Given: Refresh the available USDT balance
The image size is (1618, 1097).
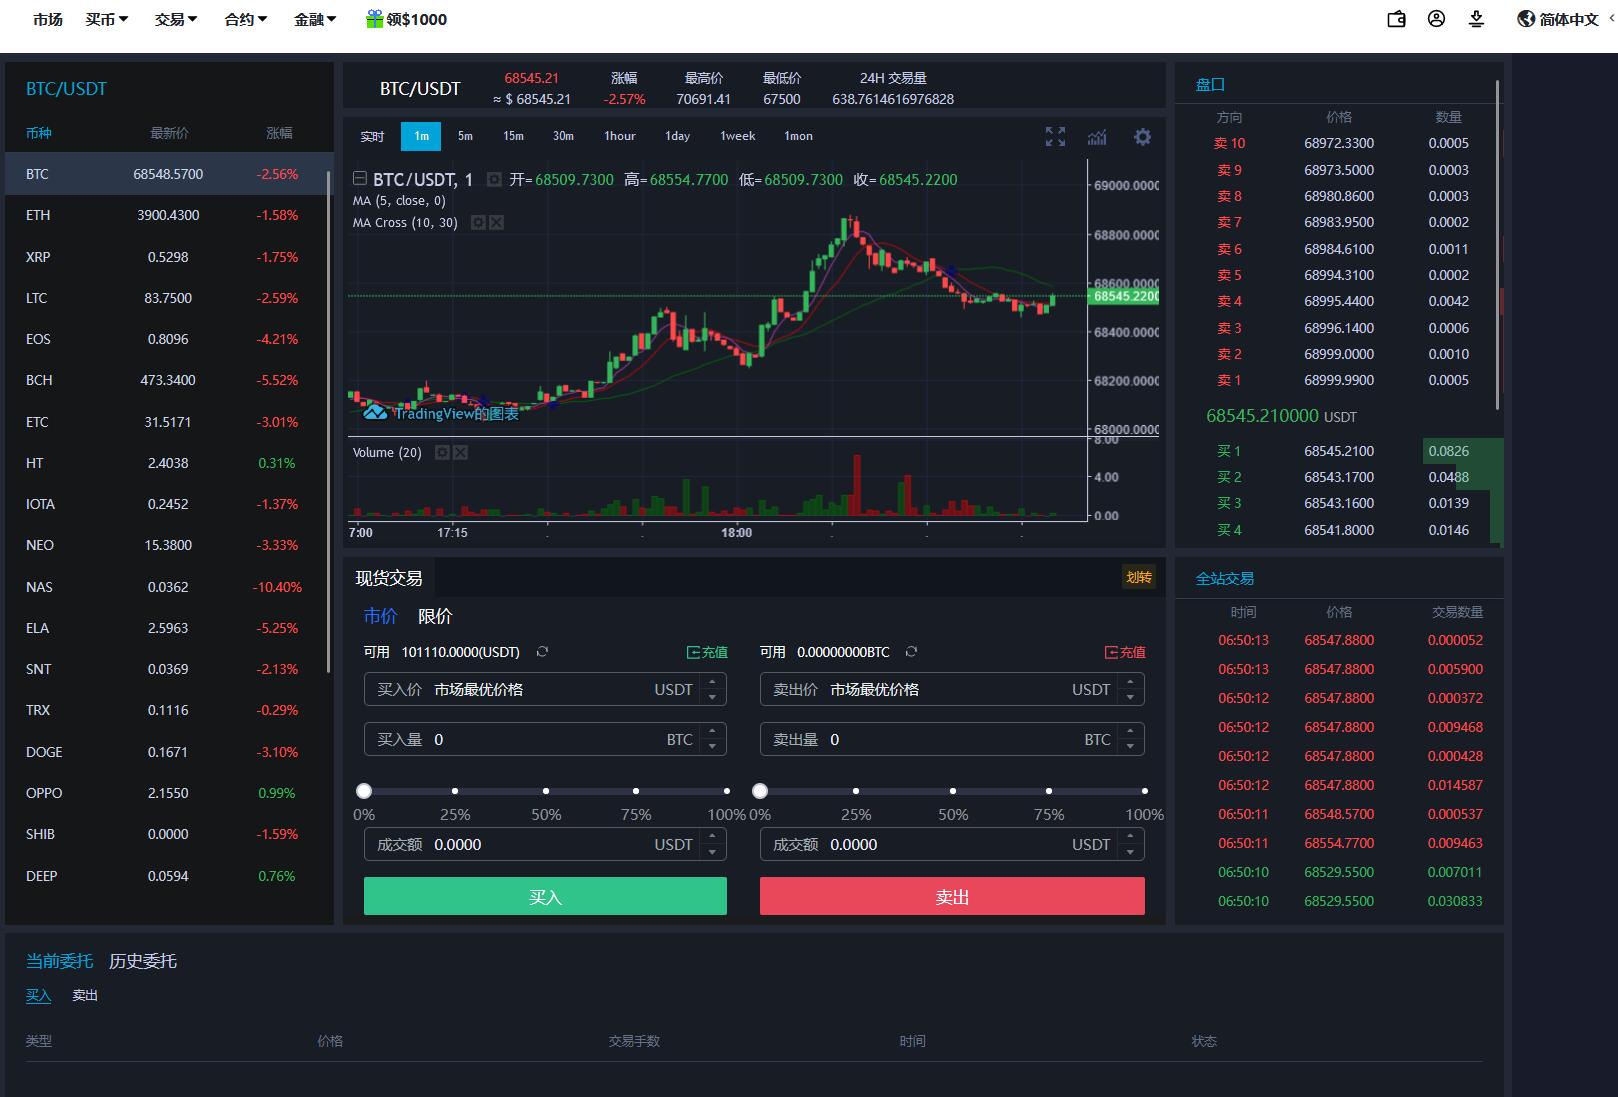Looking at the screenshot, I should pyautogui.click(x=542, y=652).
